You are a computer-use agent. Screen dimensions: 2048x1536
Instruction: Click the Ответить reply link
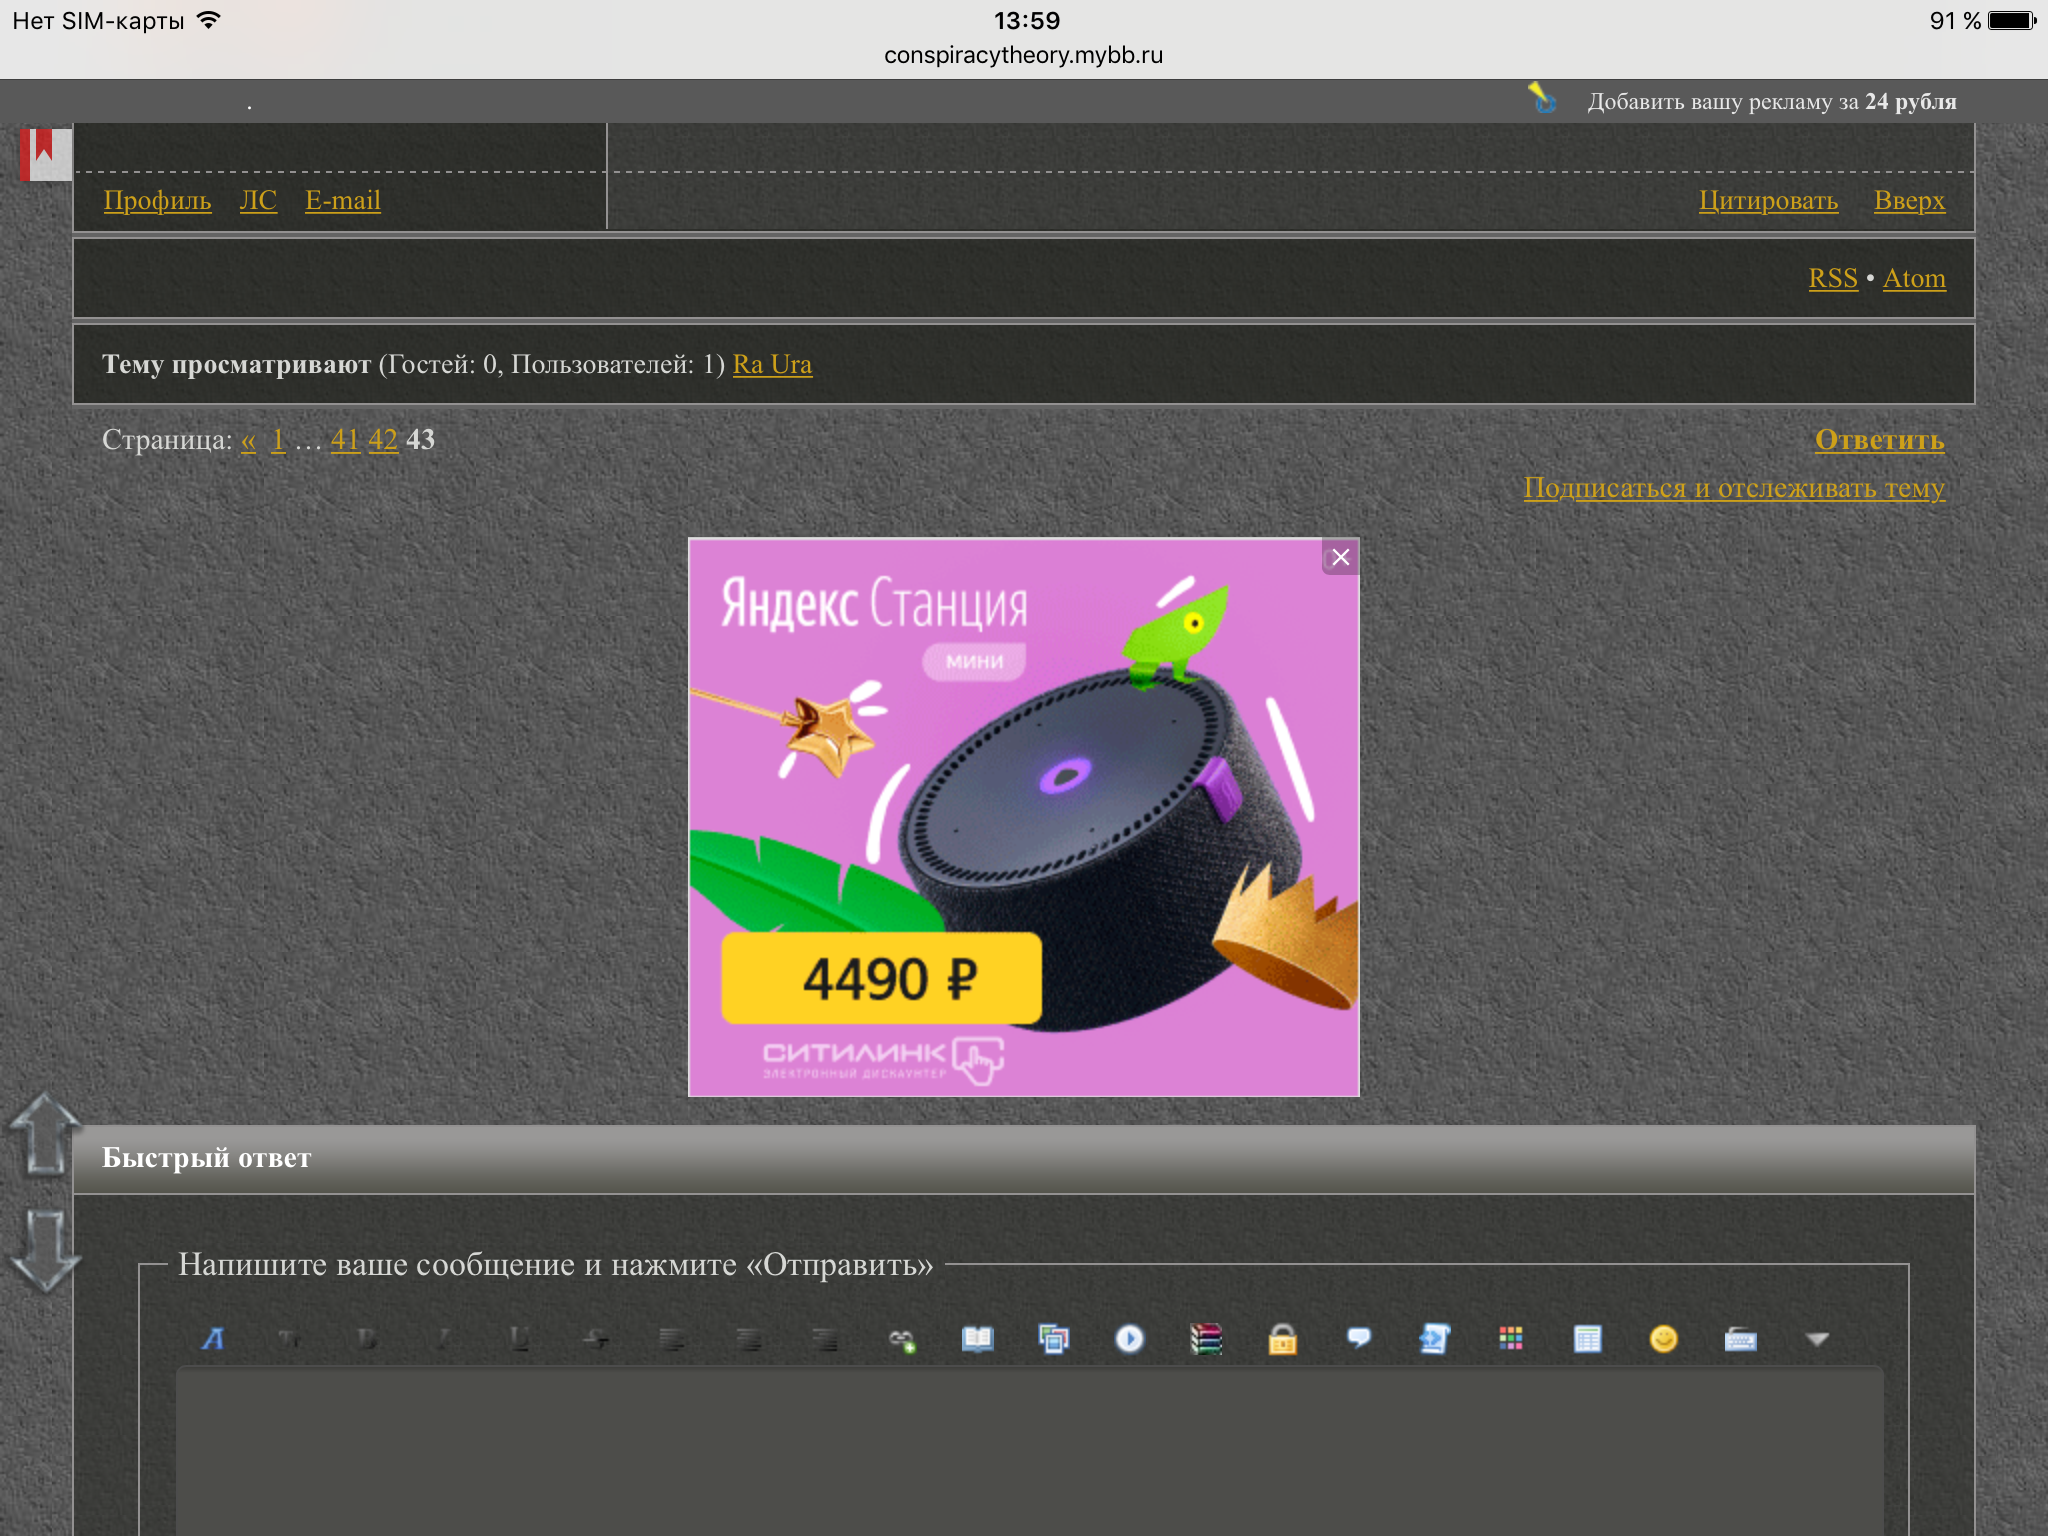coord(1880,440)
